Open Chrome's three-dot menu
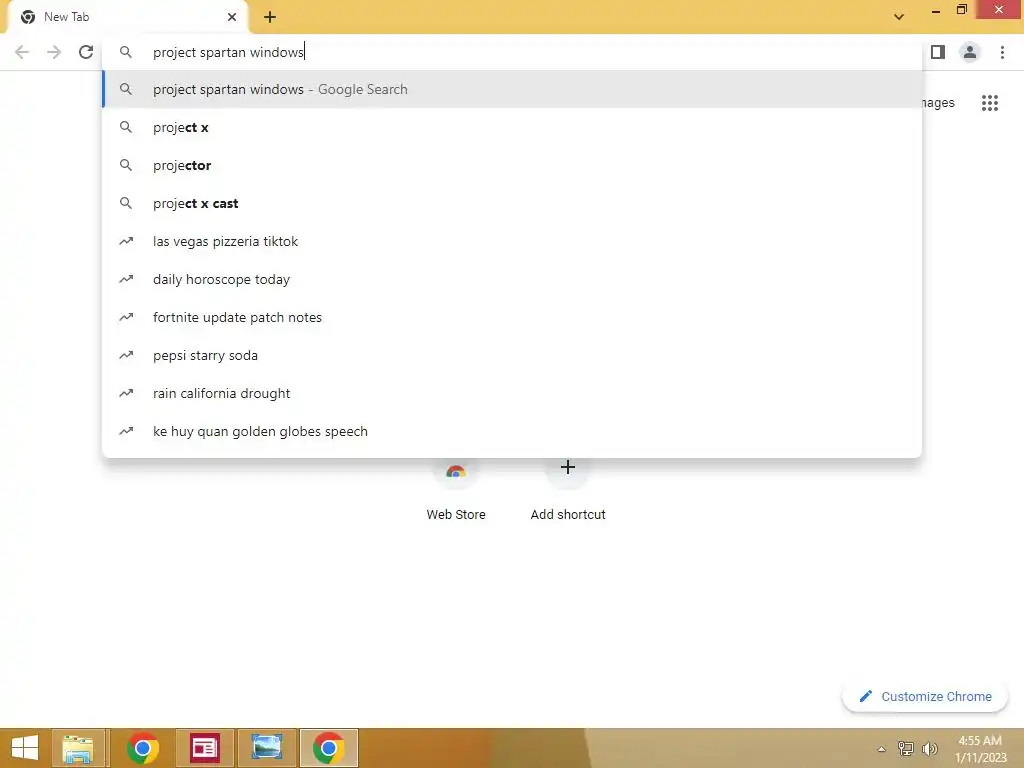 pos(1002,52)
